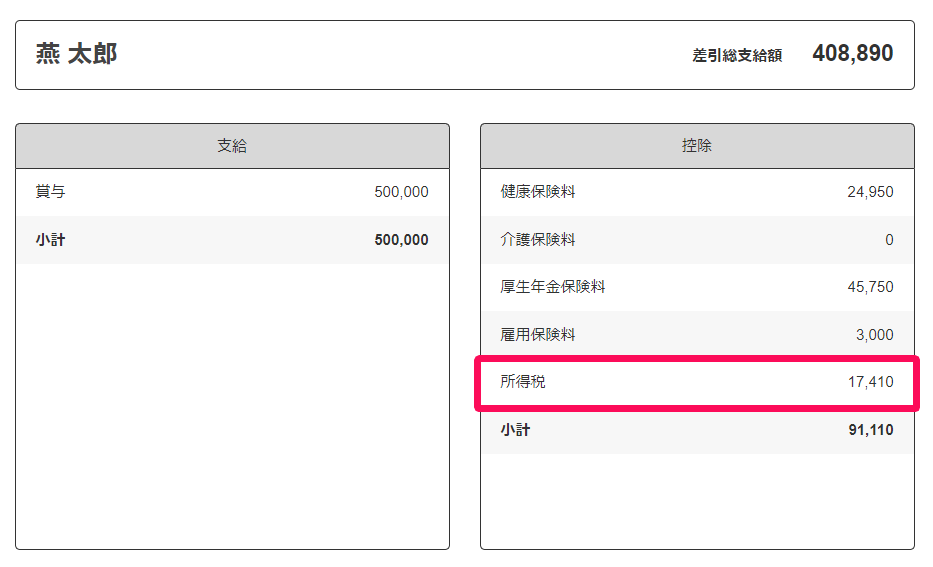Viewport: 933px width, 567px height.
Task: Click the deduction subtotal 91,110
Action: pyautogui.click(x=871, y=430)
